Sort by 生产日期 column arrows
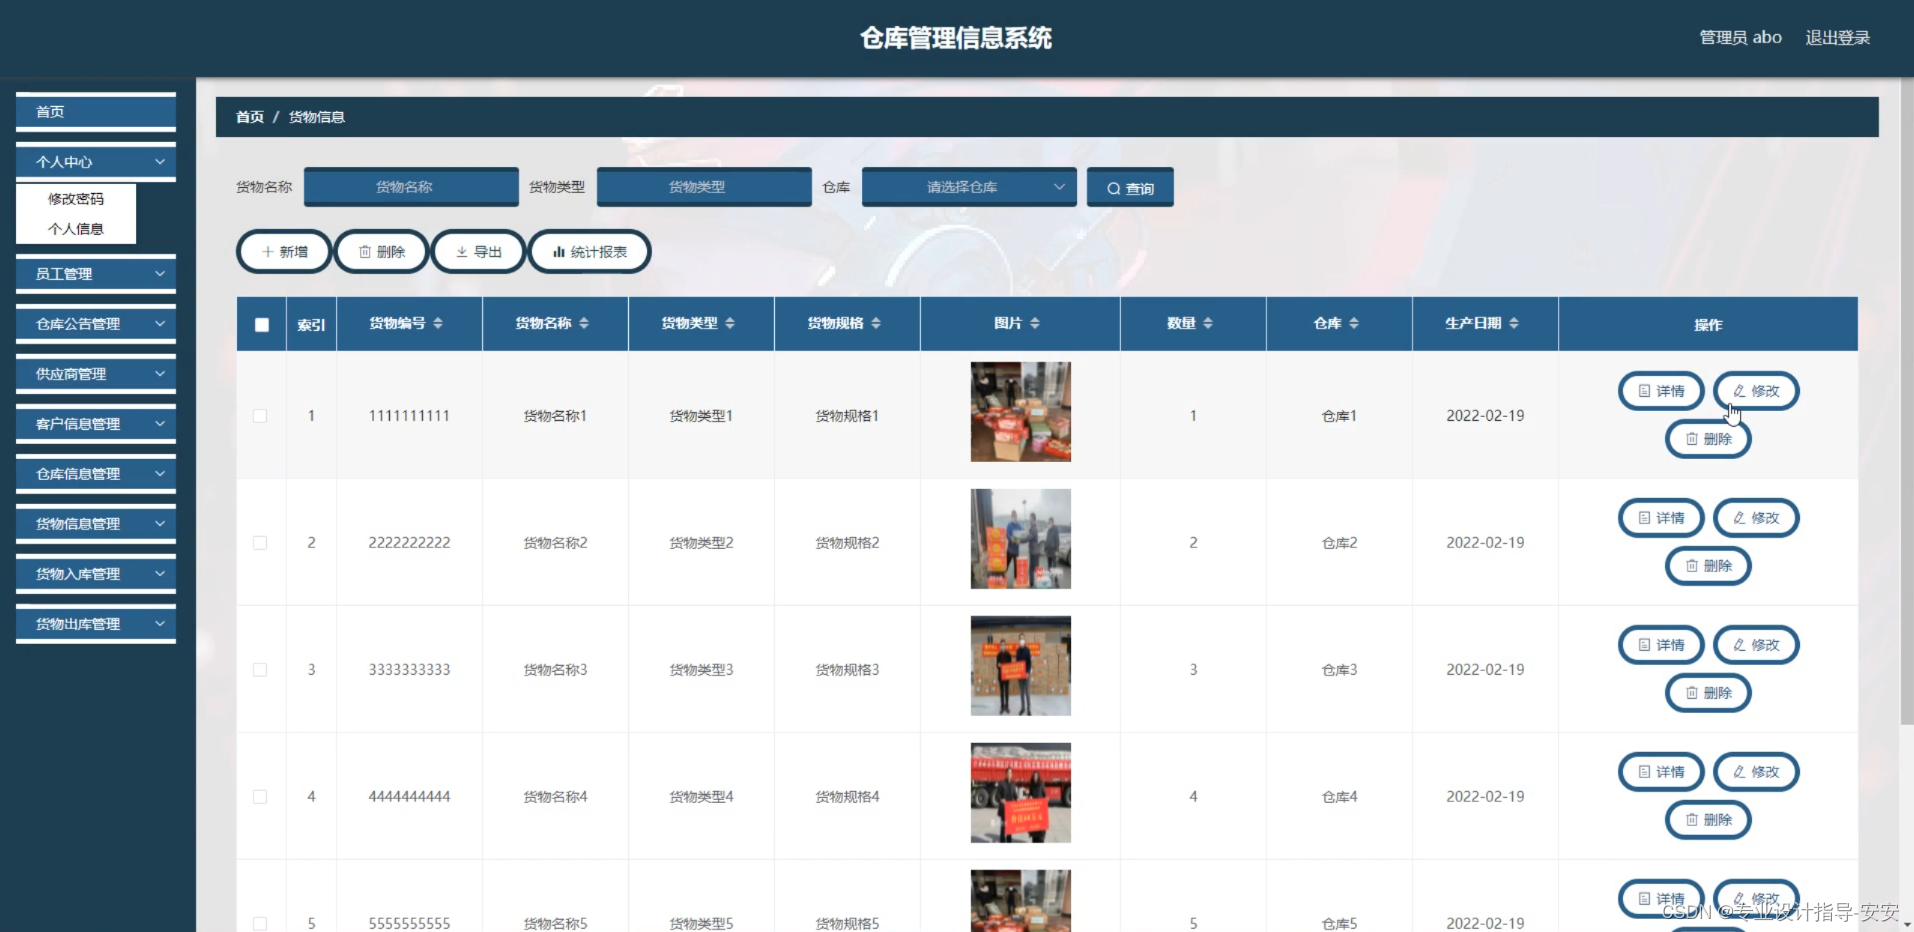Image resolution: width=1914 pixels, height=932 pixels. 1514,323
